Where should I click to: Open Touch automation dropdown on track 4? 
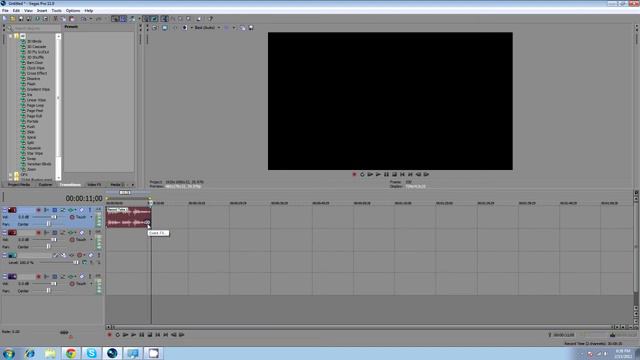pyautogui.click(x=91, y=284)
